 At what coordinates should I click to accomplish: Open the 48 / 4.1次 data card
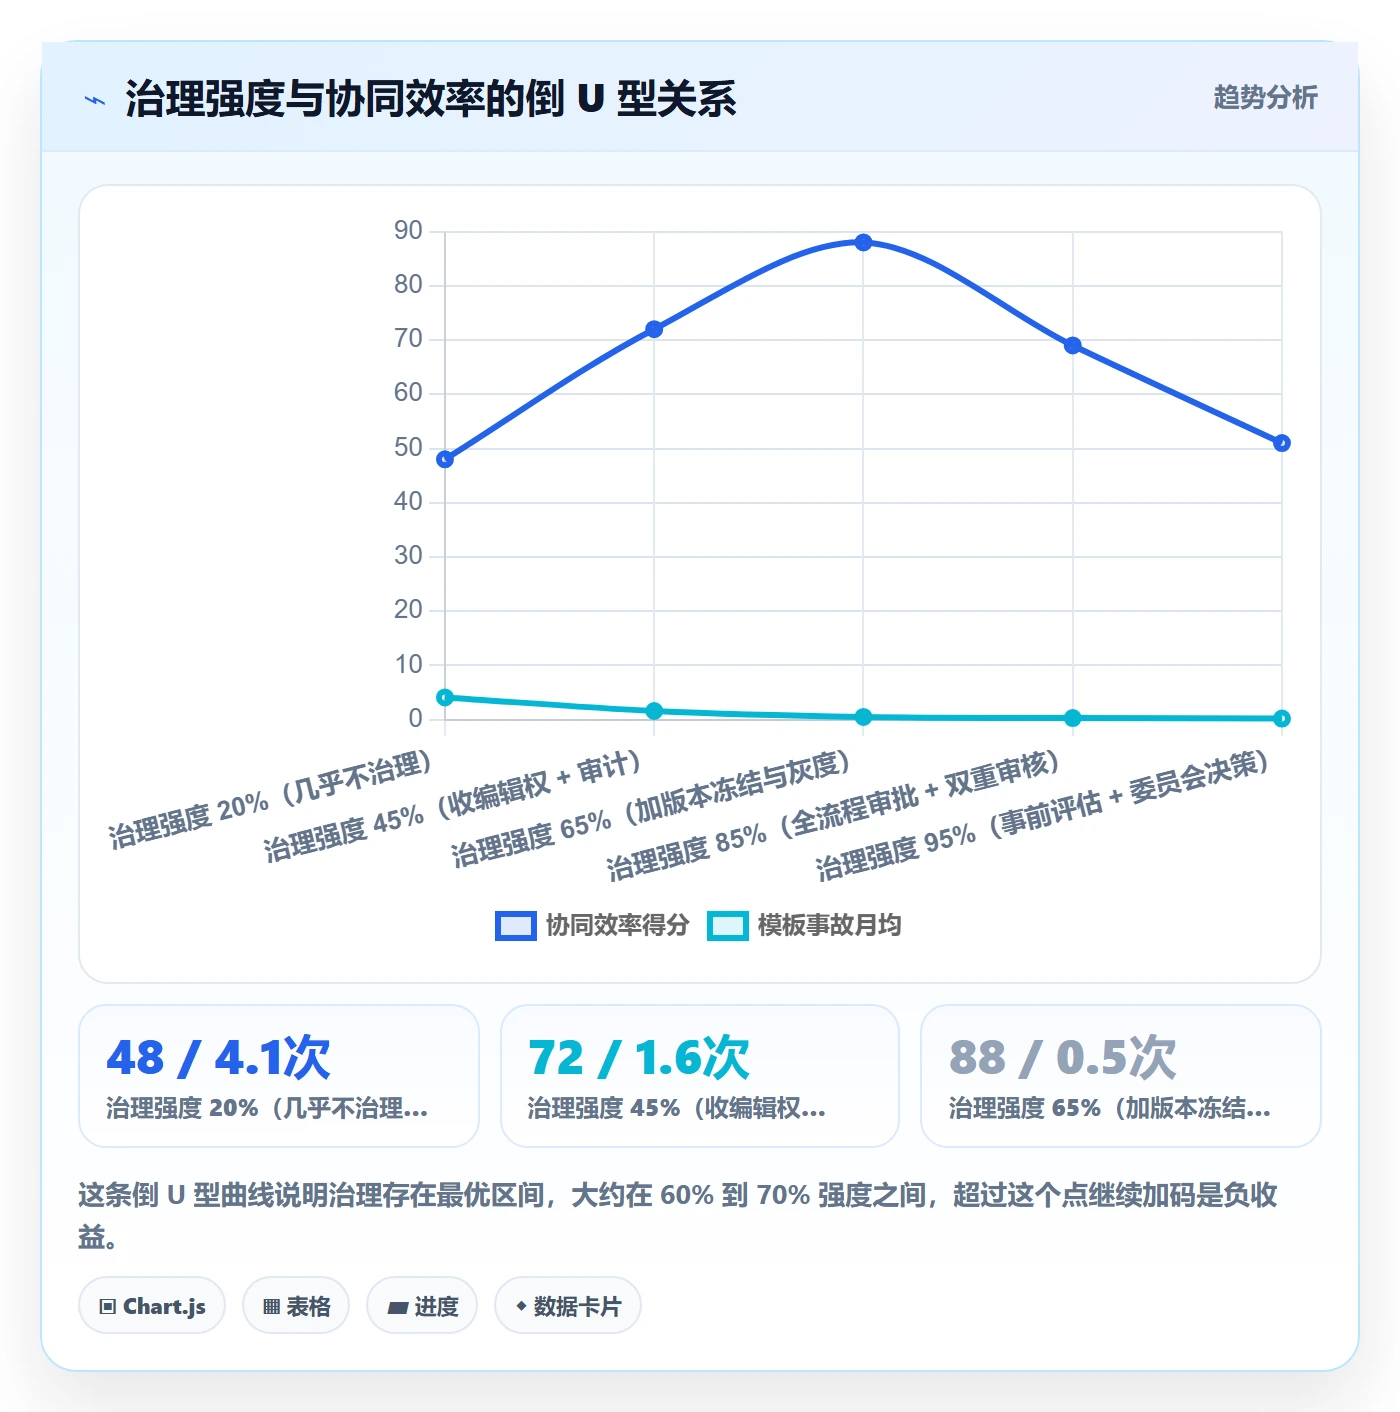[279, 1076]
